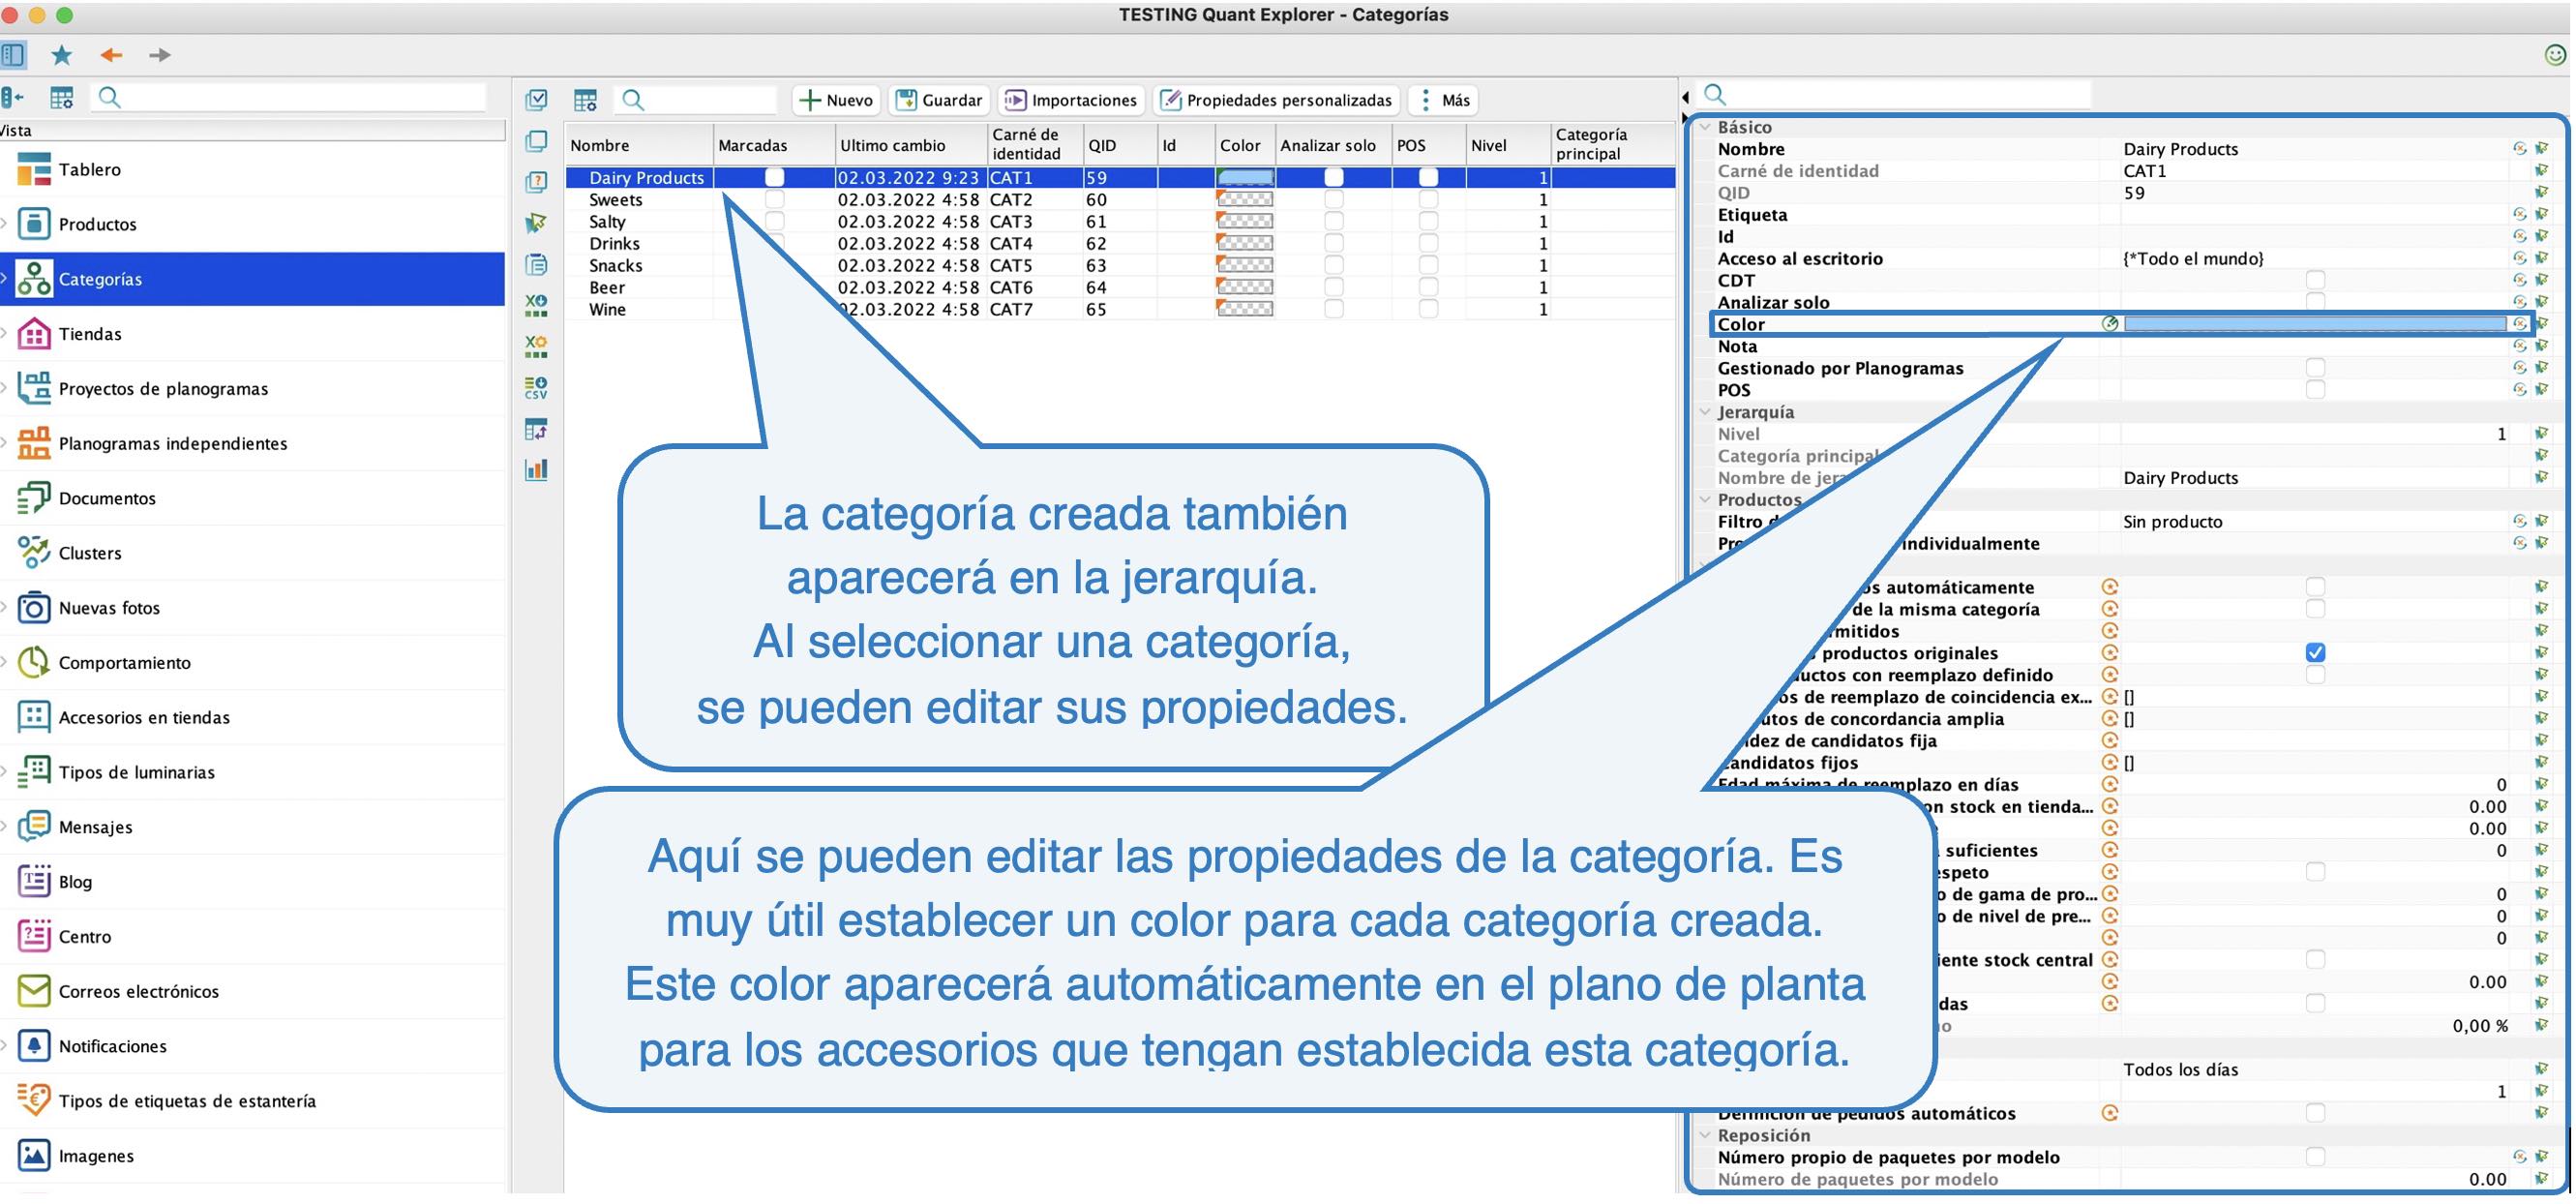Click the Comportamiento icon
The image size is (2576, 1204).
click(x=34, y=662)
